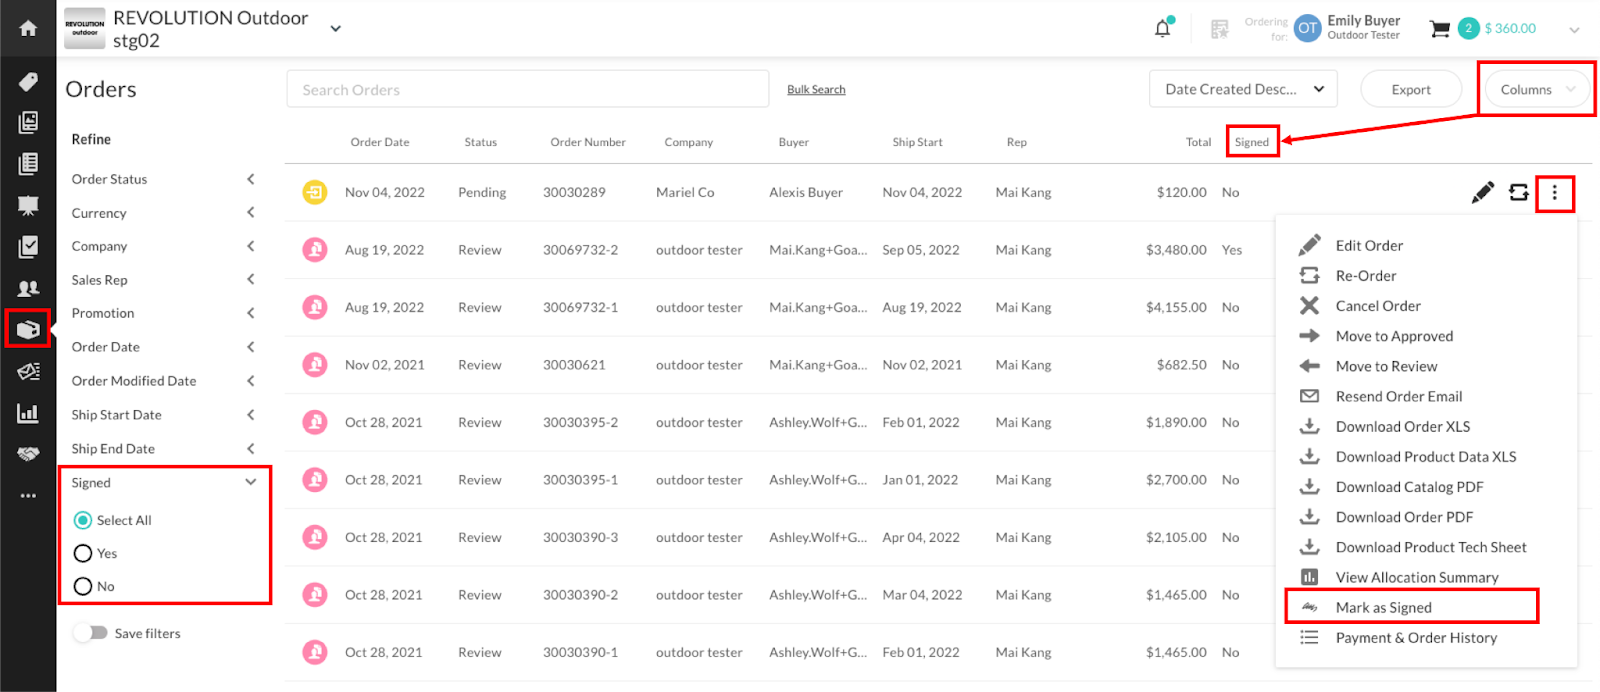Click the Search Orders input field

527,89
